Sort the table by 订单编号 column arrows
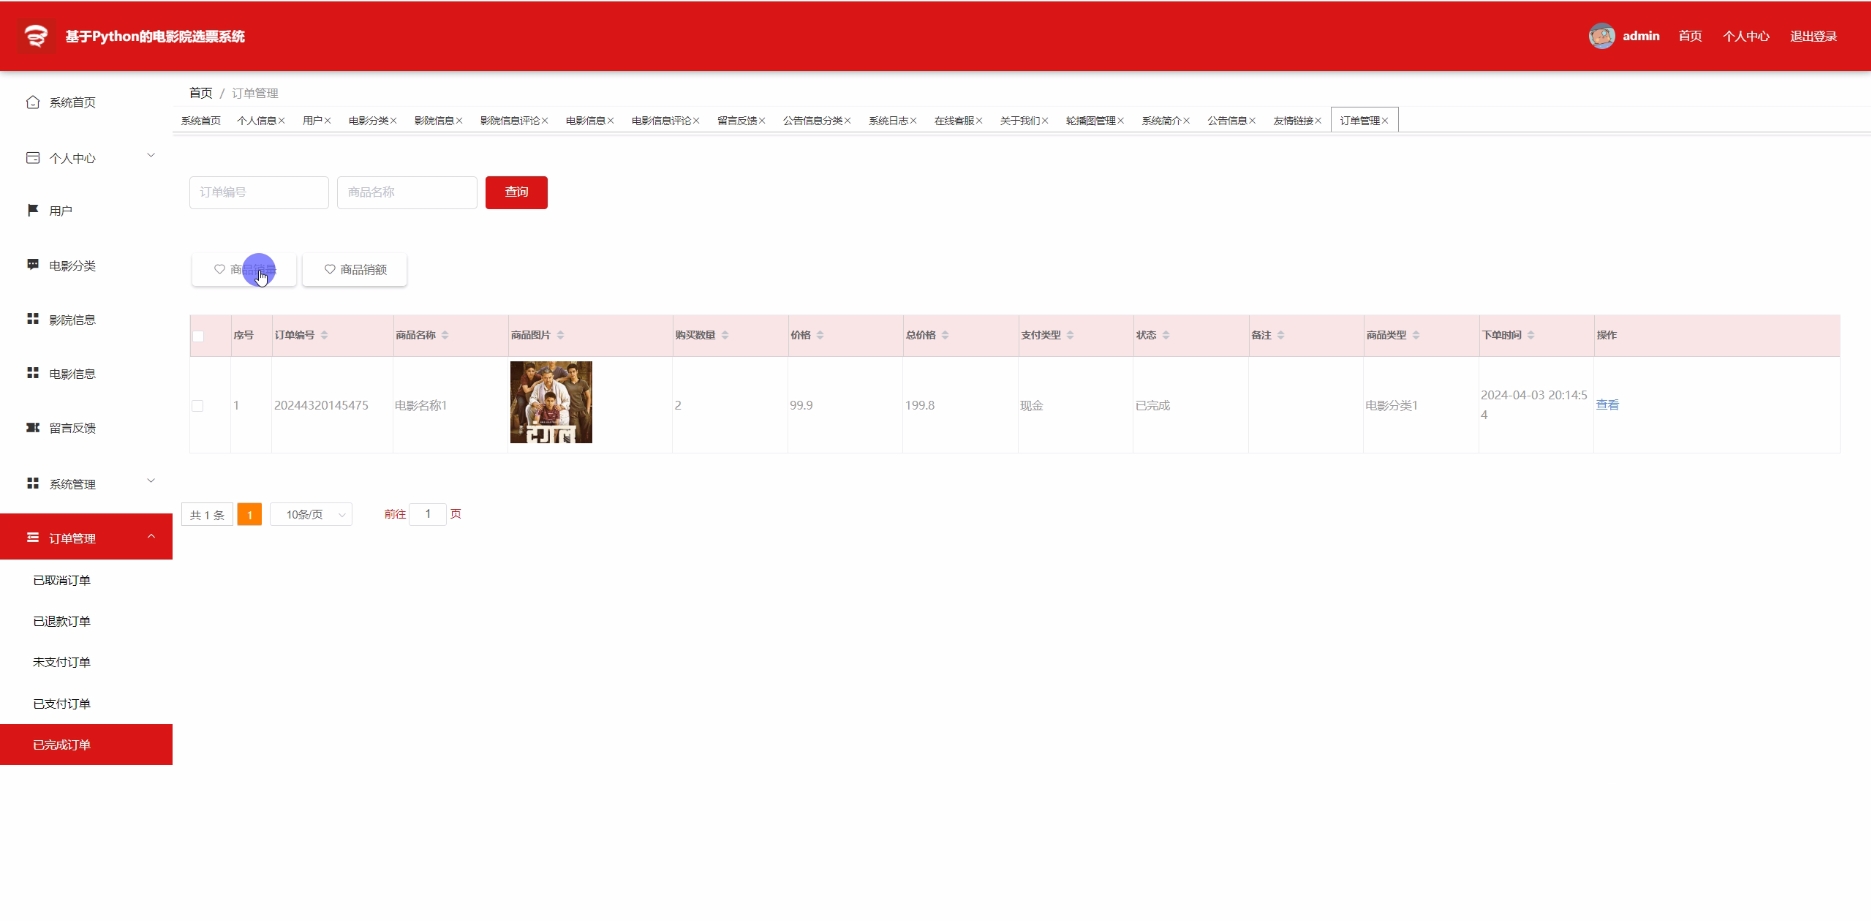This screenshot has height=921, width=1871. 324,335
